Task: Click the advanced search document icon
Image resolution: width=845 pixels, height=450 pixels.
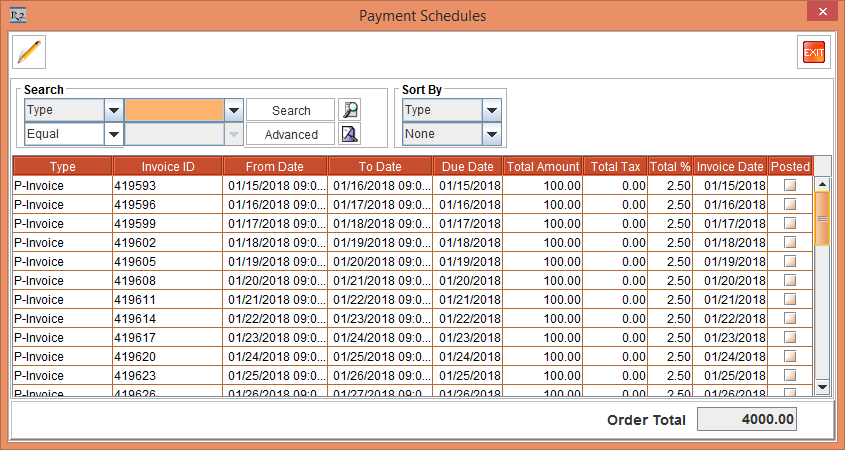Action: [349, 134]
